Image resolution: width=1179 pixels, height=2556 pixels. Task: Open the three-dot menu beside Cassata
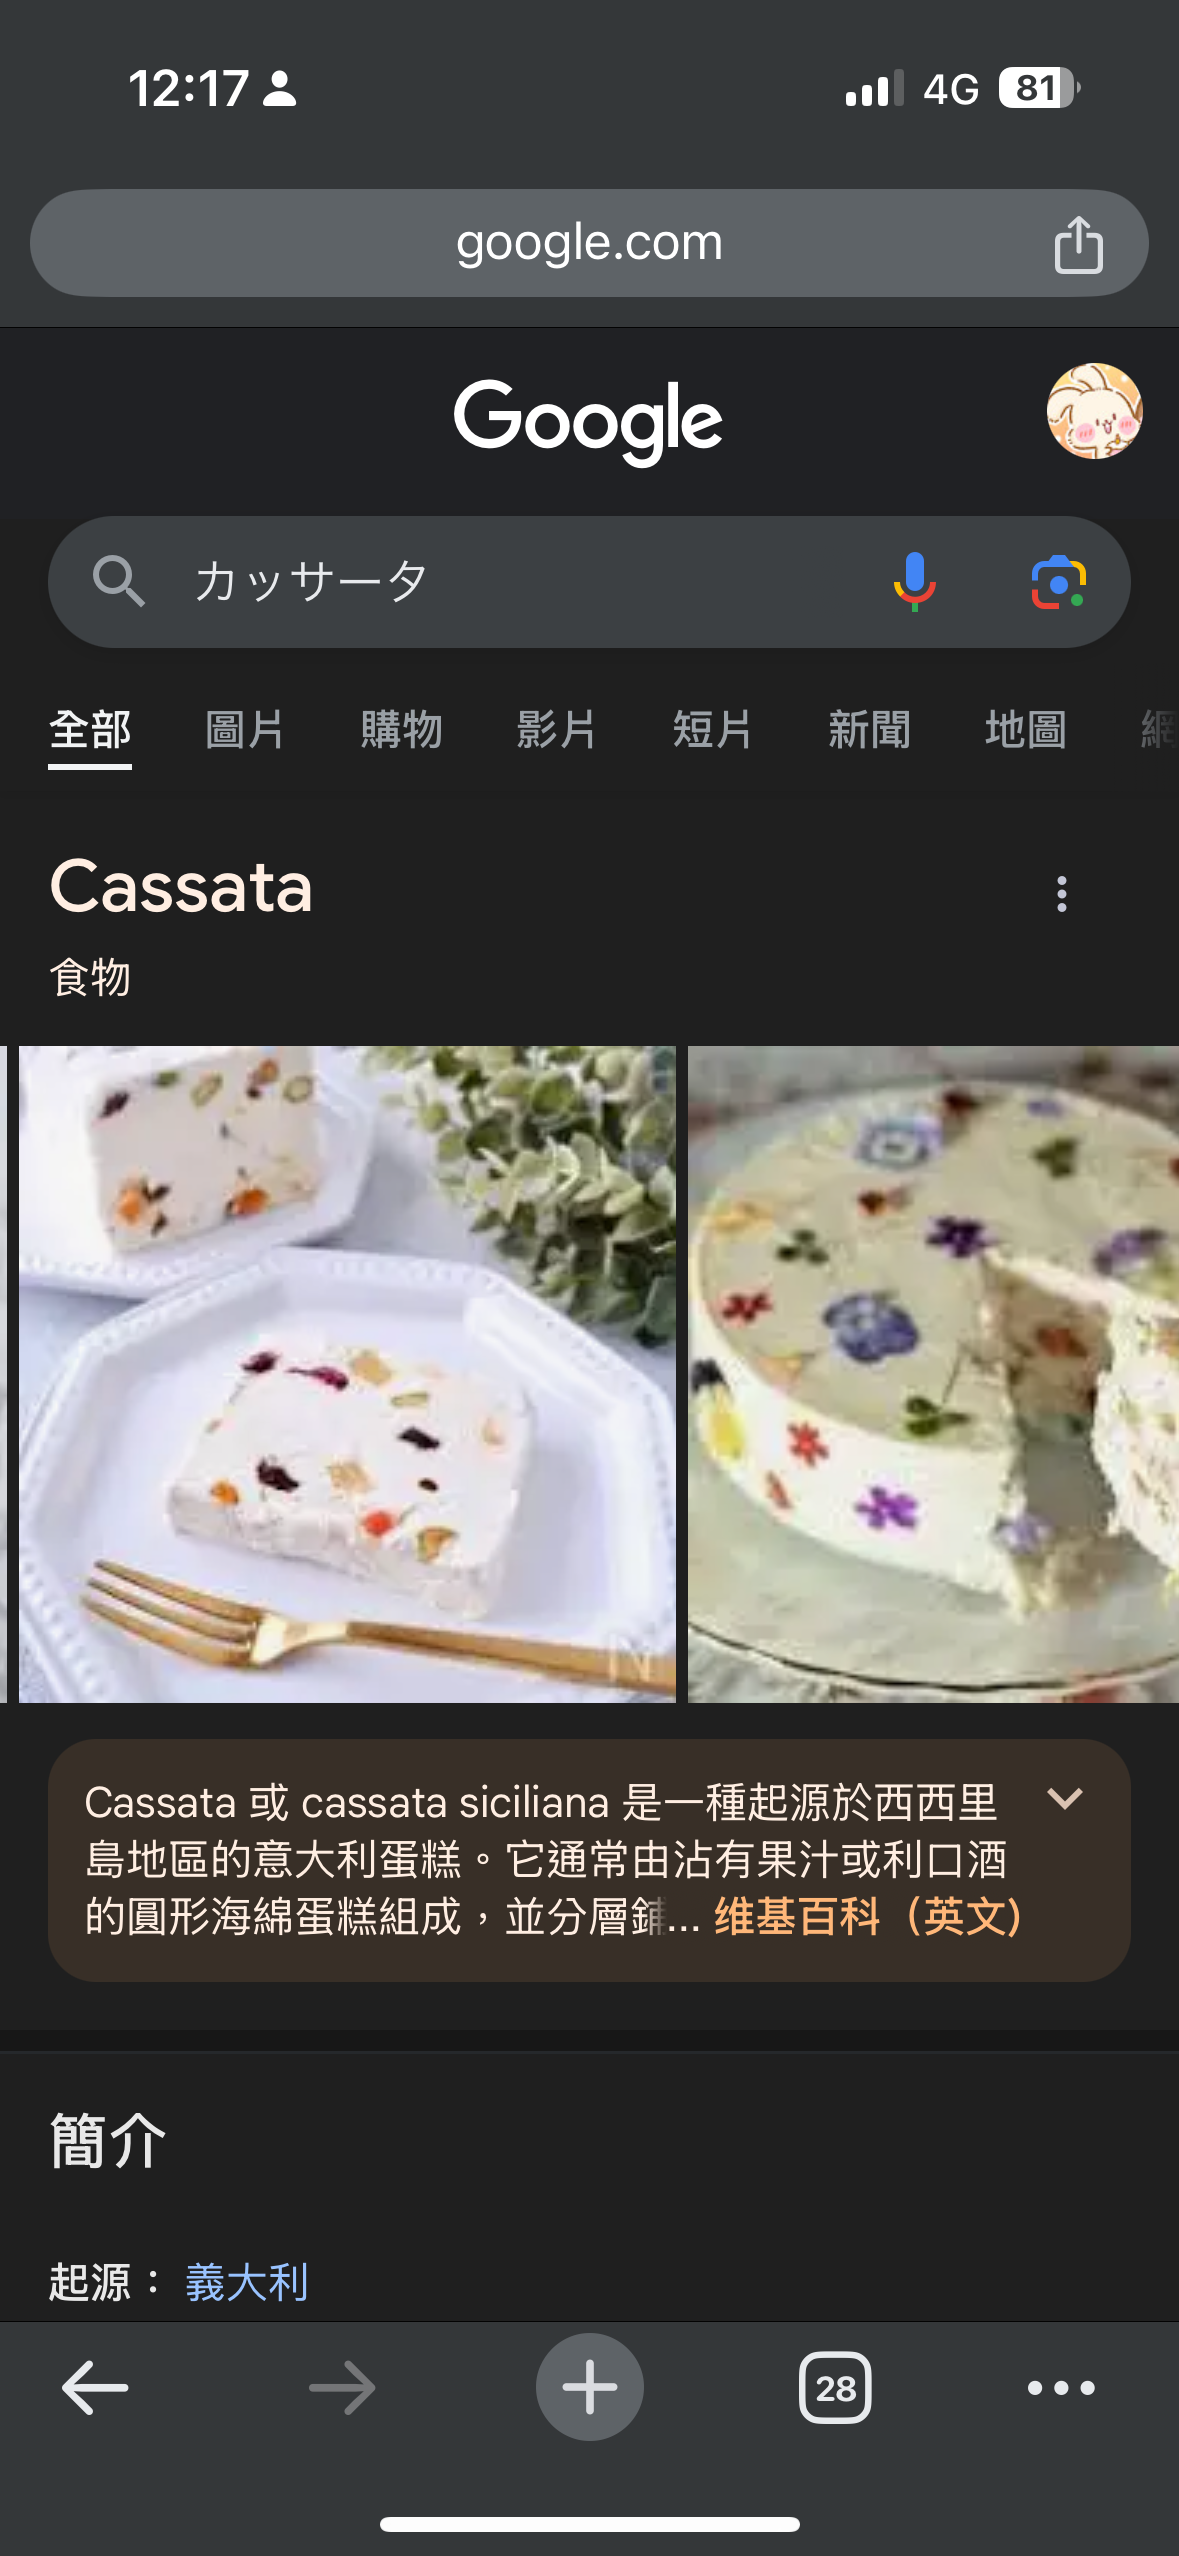pyautogui.click(x=1061, y=893)
